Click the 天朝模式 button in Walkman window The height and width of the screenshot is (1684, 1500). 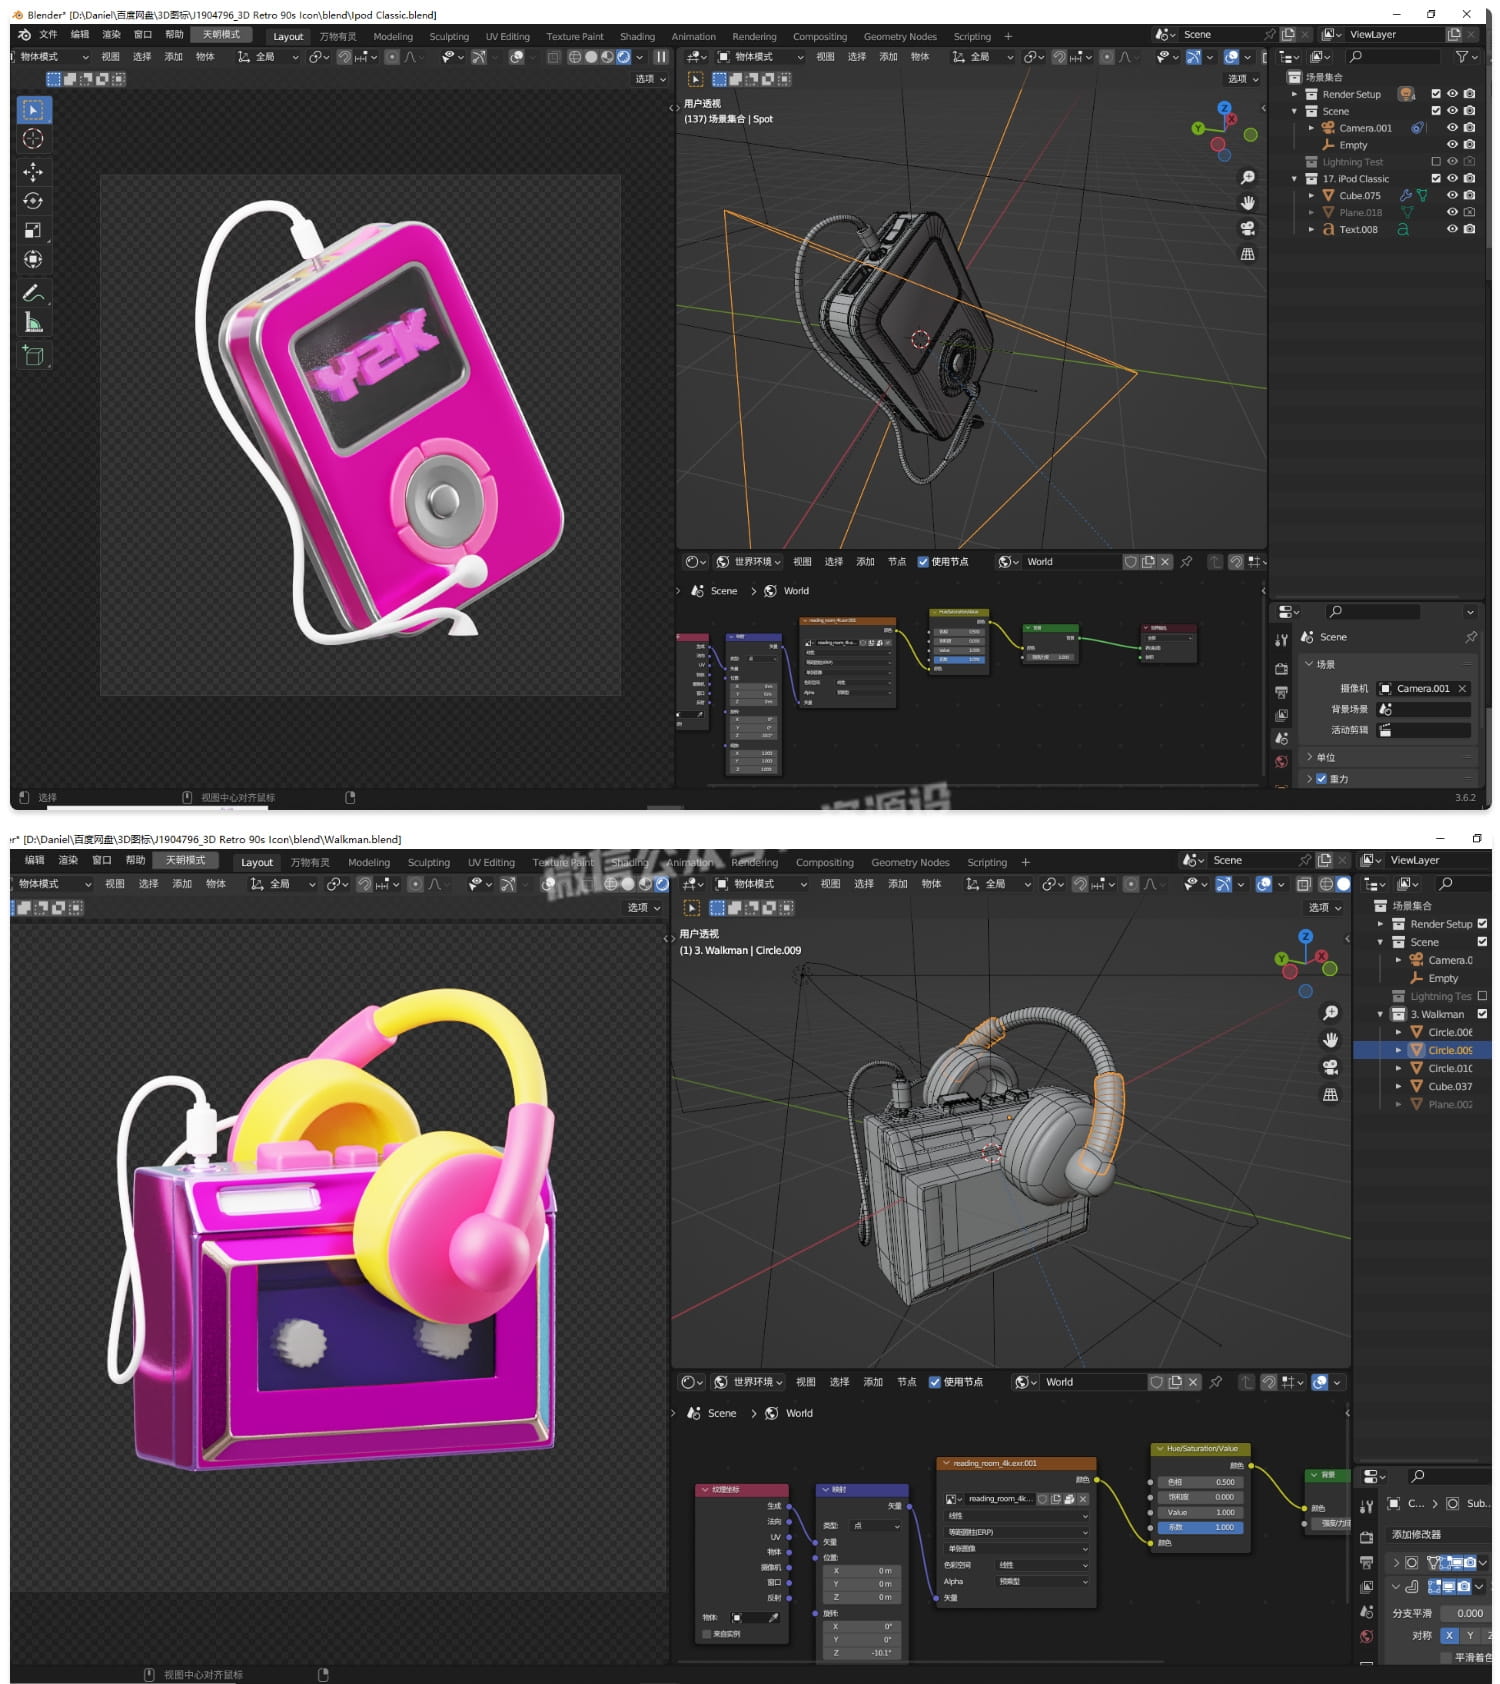185,860
